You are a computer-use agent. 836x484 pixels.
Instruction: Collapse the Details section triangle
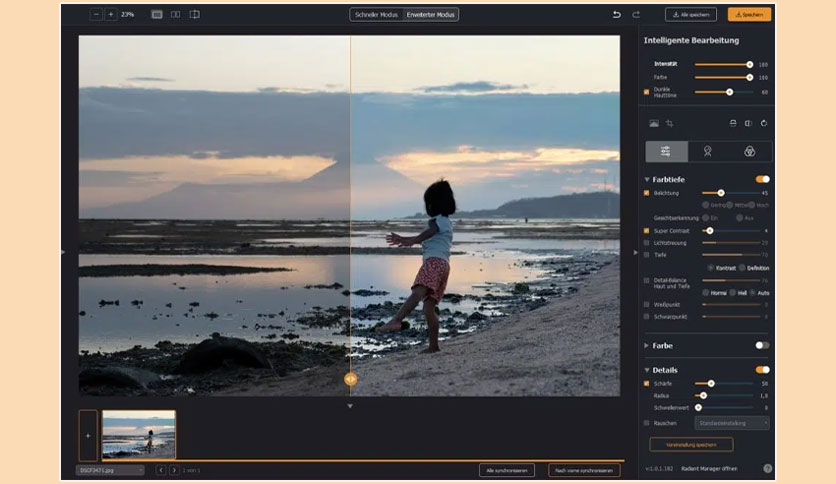647,370
